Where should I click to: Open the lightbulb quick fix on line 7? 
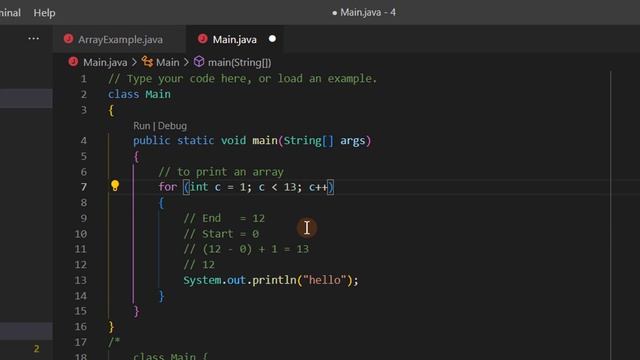[115, 186]
